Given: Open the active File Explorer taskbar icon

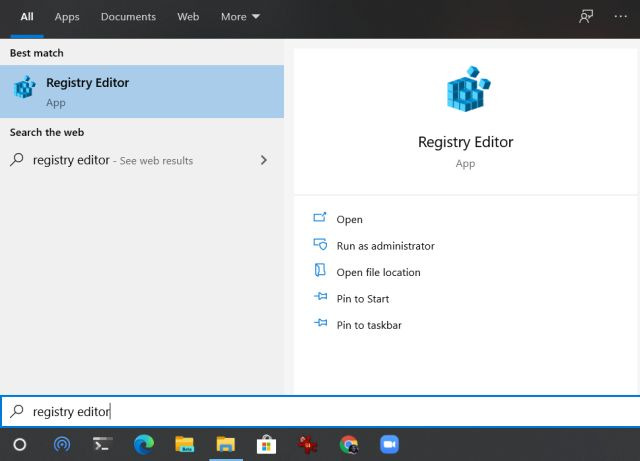Looking at the screenshot, I should [x=226, y=444].
